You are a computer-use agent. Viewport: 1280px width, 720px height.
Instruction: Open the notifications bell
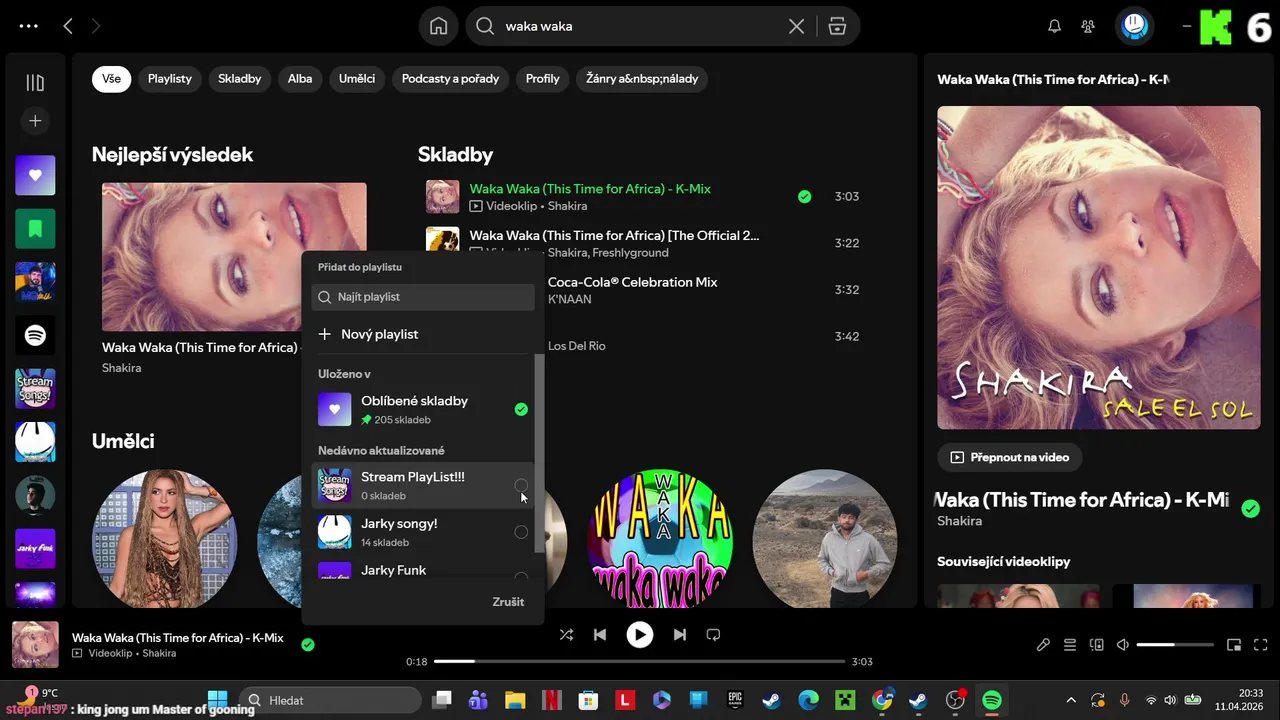[x=1054, y=26]
